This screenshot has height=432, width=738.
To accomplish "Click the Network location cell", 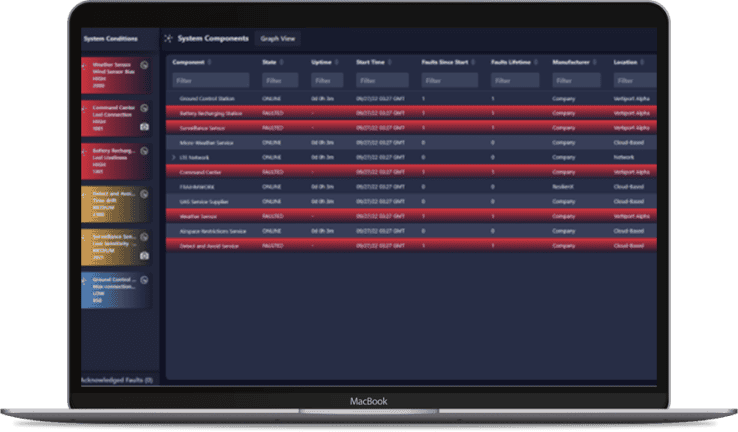I will coord(624,157).
